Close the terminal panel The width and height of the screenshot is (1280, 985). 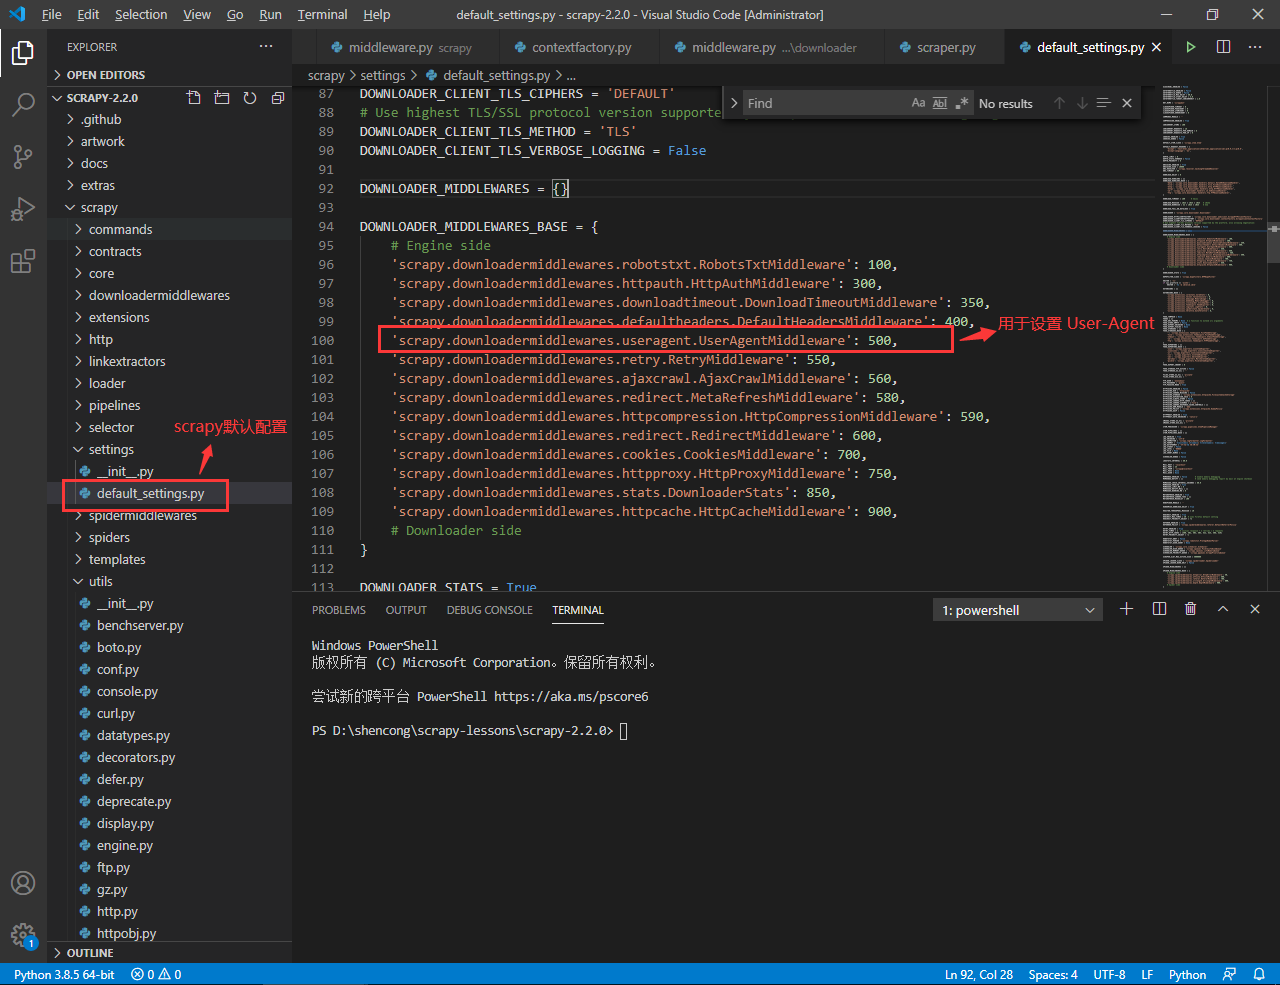point(1255,609)
